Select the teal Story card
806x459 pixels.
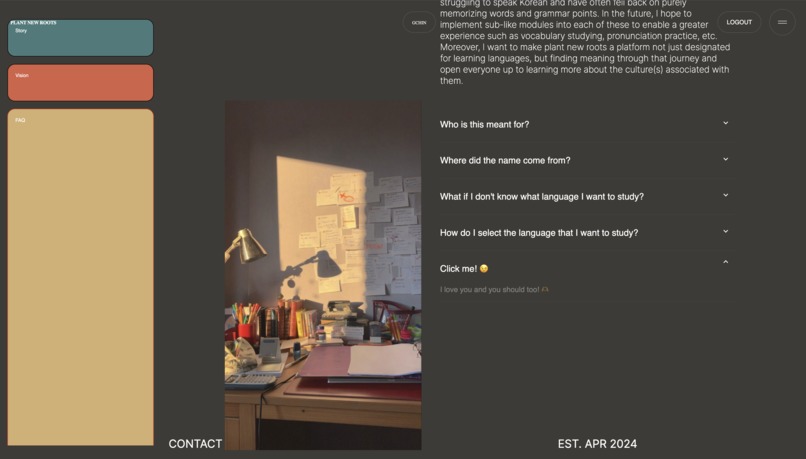pyautogui.click(x=81, y=38)
